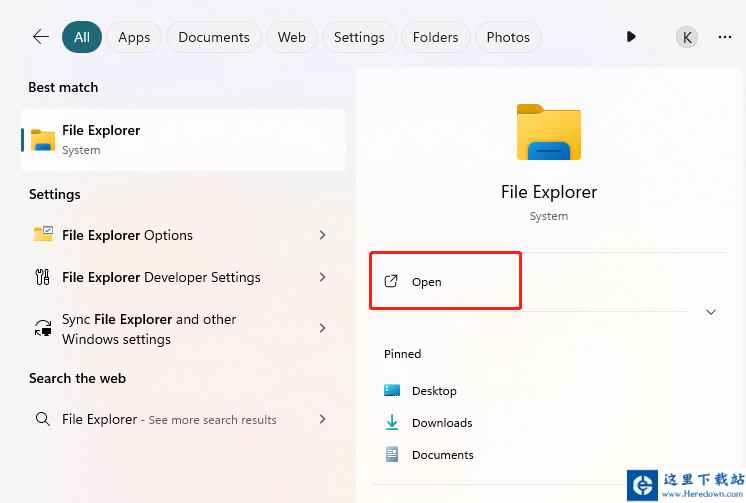Select the File Explorer best match result
The height and width of the screenshot is (503, 746).
point(183,140)
